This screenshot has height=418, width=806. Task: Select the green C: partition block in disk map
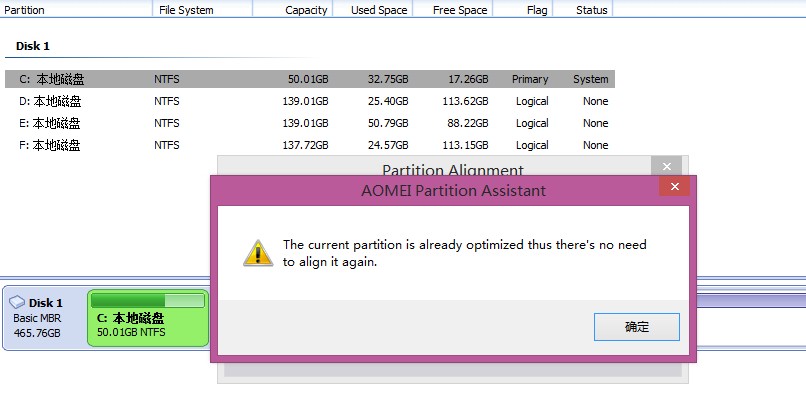click(148, 318)
